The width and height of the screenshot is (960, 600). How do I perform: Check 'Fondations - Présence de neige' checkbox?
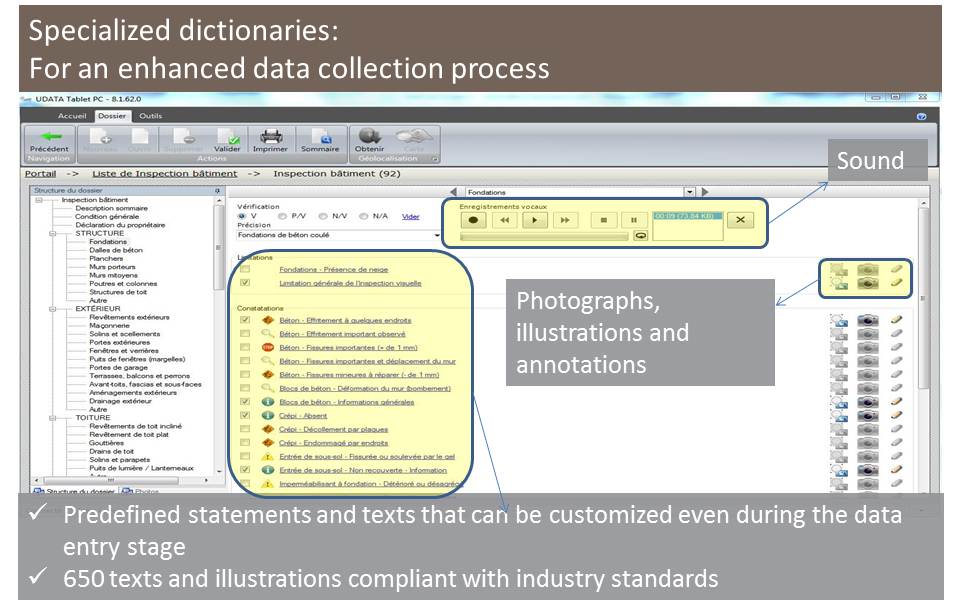tap(245, 270)
